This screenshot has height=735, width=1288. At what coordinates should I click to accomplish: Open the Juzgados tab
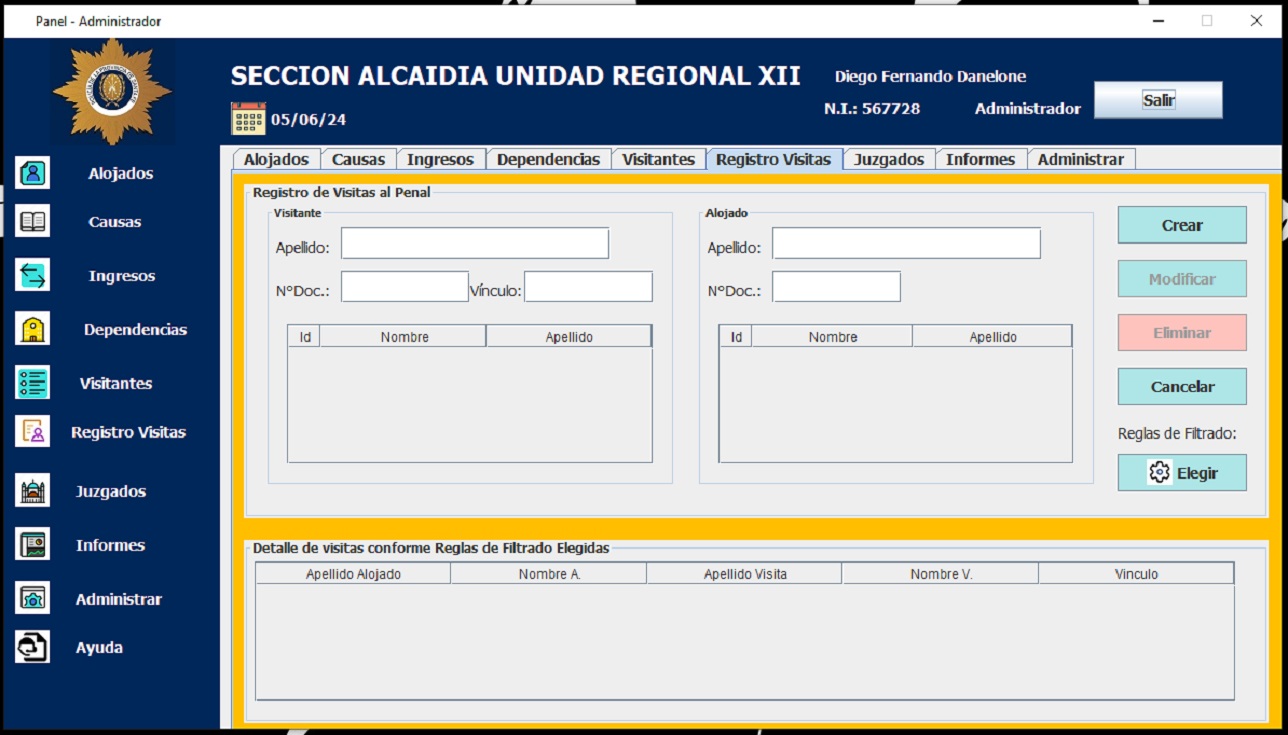[889, 159]
